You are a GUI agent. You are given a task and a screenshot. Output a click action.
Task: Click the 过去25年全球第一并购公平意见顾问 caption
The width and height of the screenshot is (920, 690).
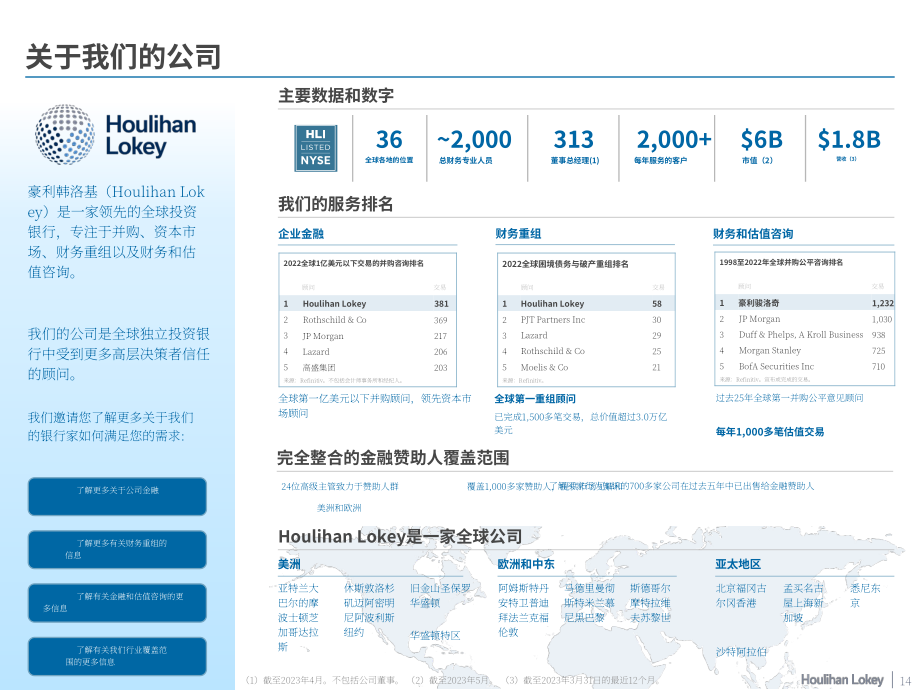pyautogui.click(x=789, y=398)
